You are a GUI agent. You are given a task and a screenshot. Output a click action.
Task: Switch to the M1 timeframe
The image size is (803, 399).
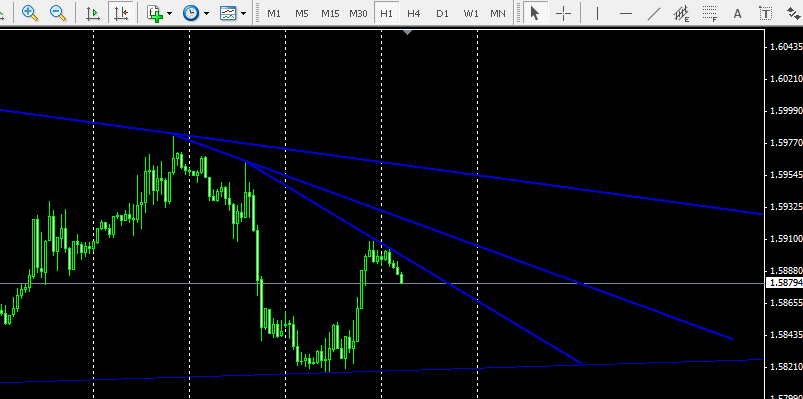tap(274, 14)
